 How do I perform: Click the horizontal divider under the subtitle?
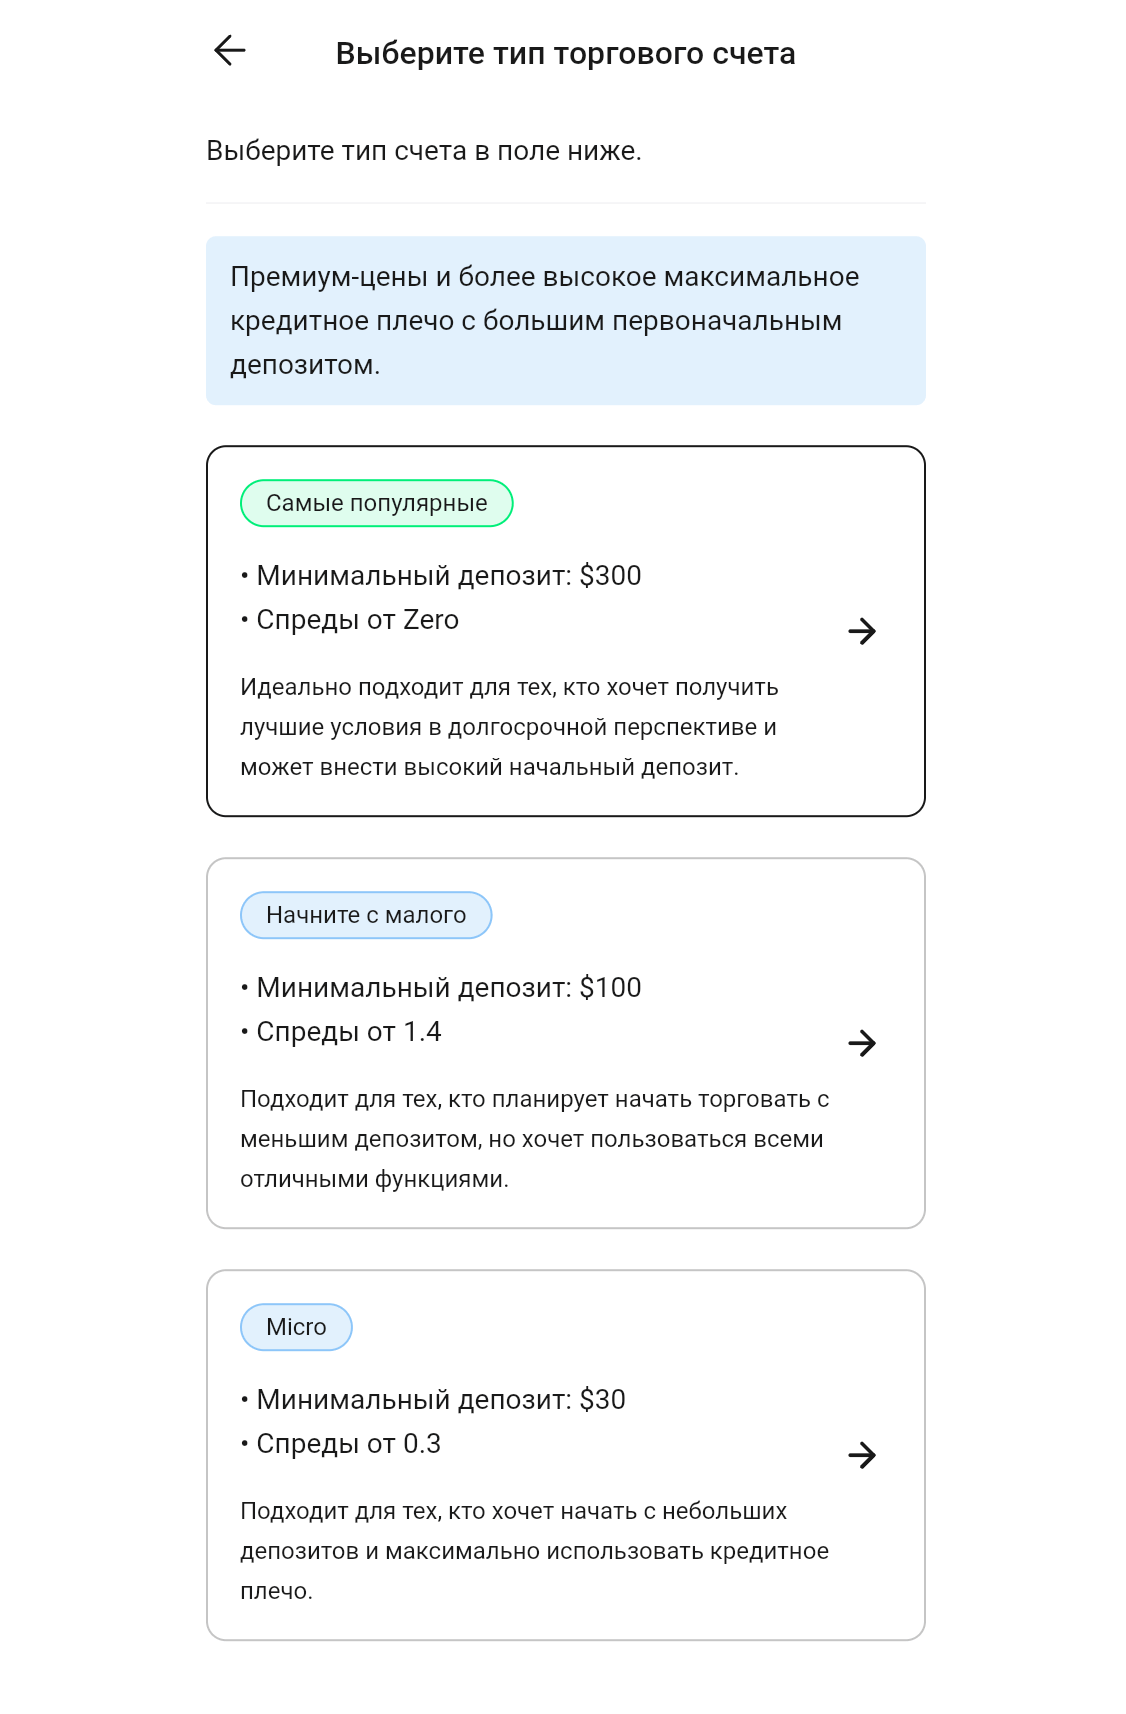click(565, 203)
